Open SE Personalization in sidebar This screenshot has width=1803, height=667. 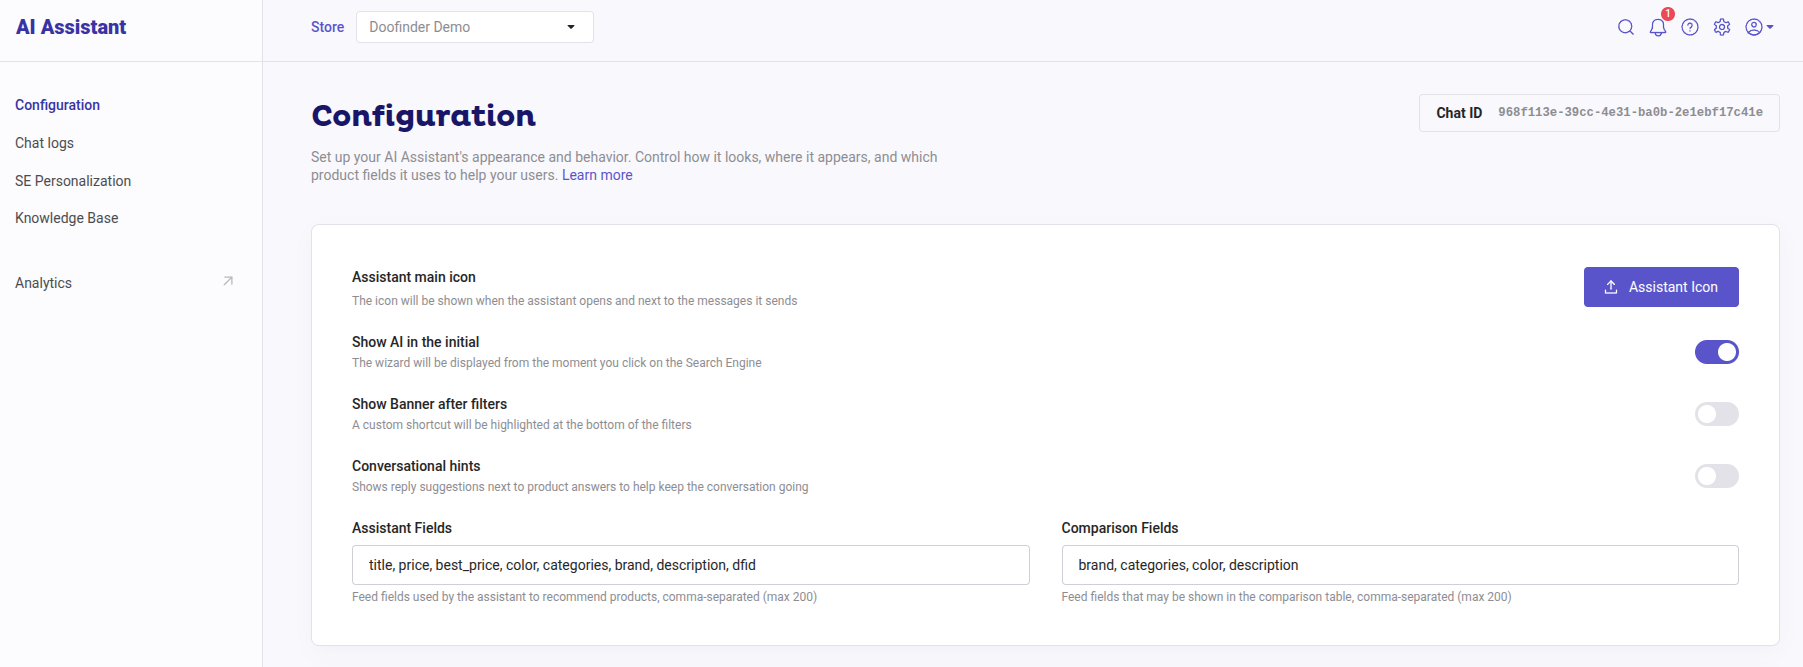(73, 181)
